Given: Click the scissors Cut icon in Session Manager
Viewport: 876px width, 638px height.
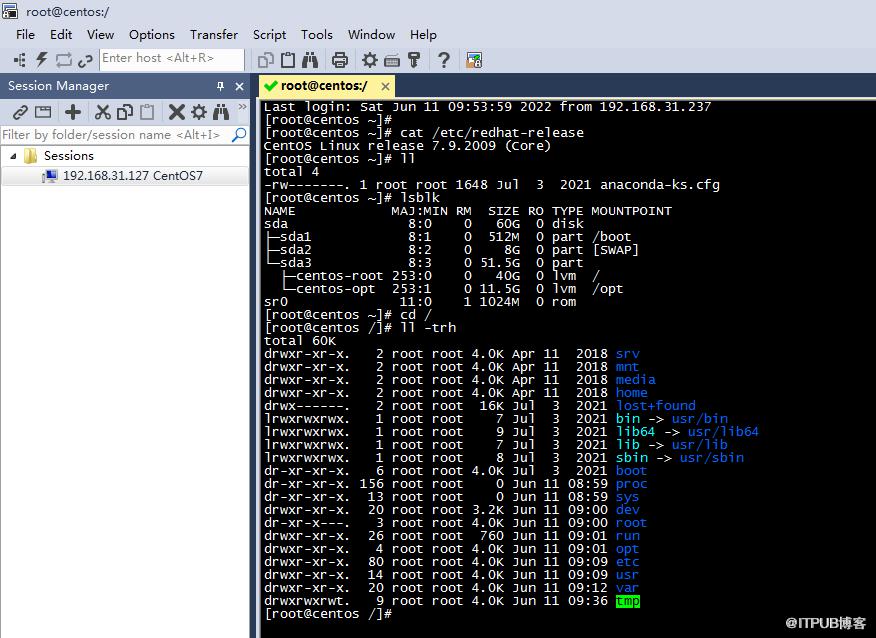Looking at the screenshot, I should (x=102, y=112).
